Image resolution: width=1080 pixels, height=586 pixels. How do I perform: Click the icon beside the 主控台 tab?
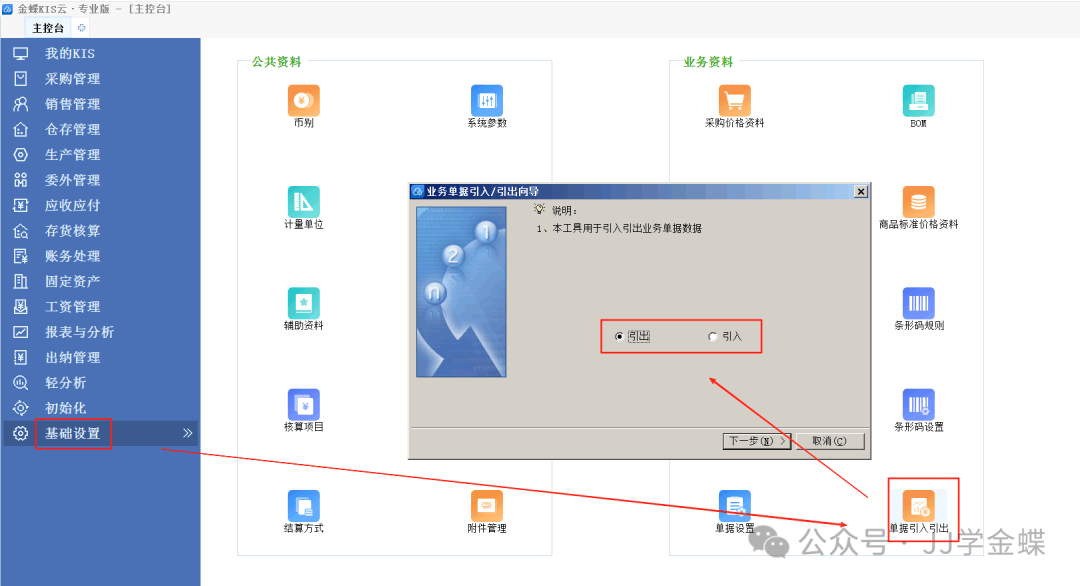click(x=81, y=28)
